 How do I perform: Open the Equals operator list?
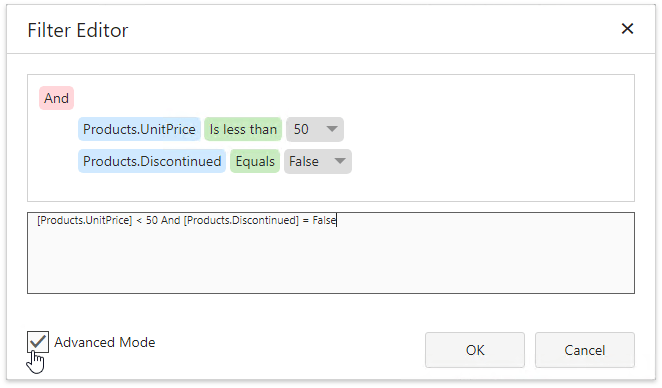click(x=255, y=161)
